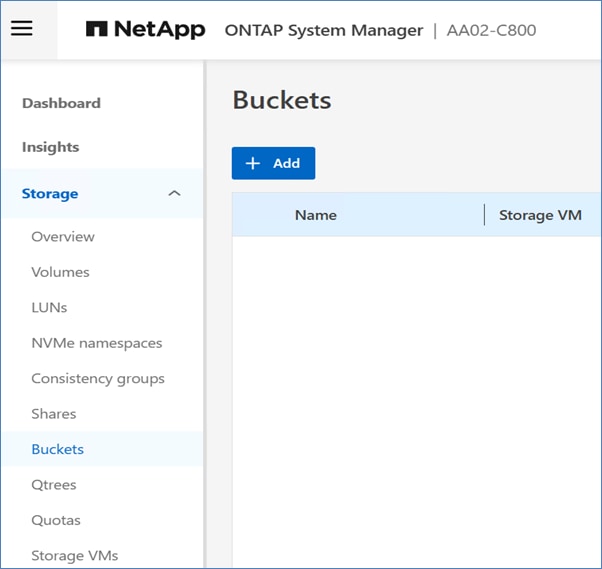The height and width of the screenshot is (569, 602).
Task: Navigate to Volumes
Action: tap(60, 272)
